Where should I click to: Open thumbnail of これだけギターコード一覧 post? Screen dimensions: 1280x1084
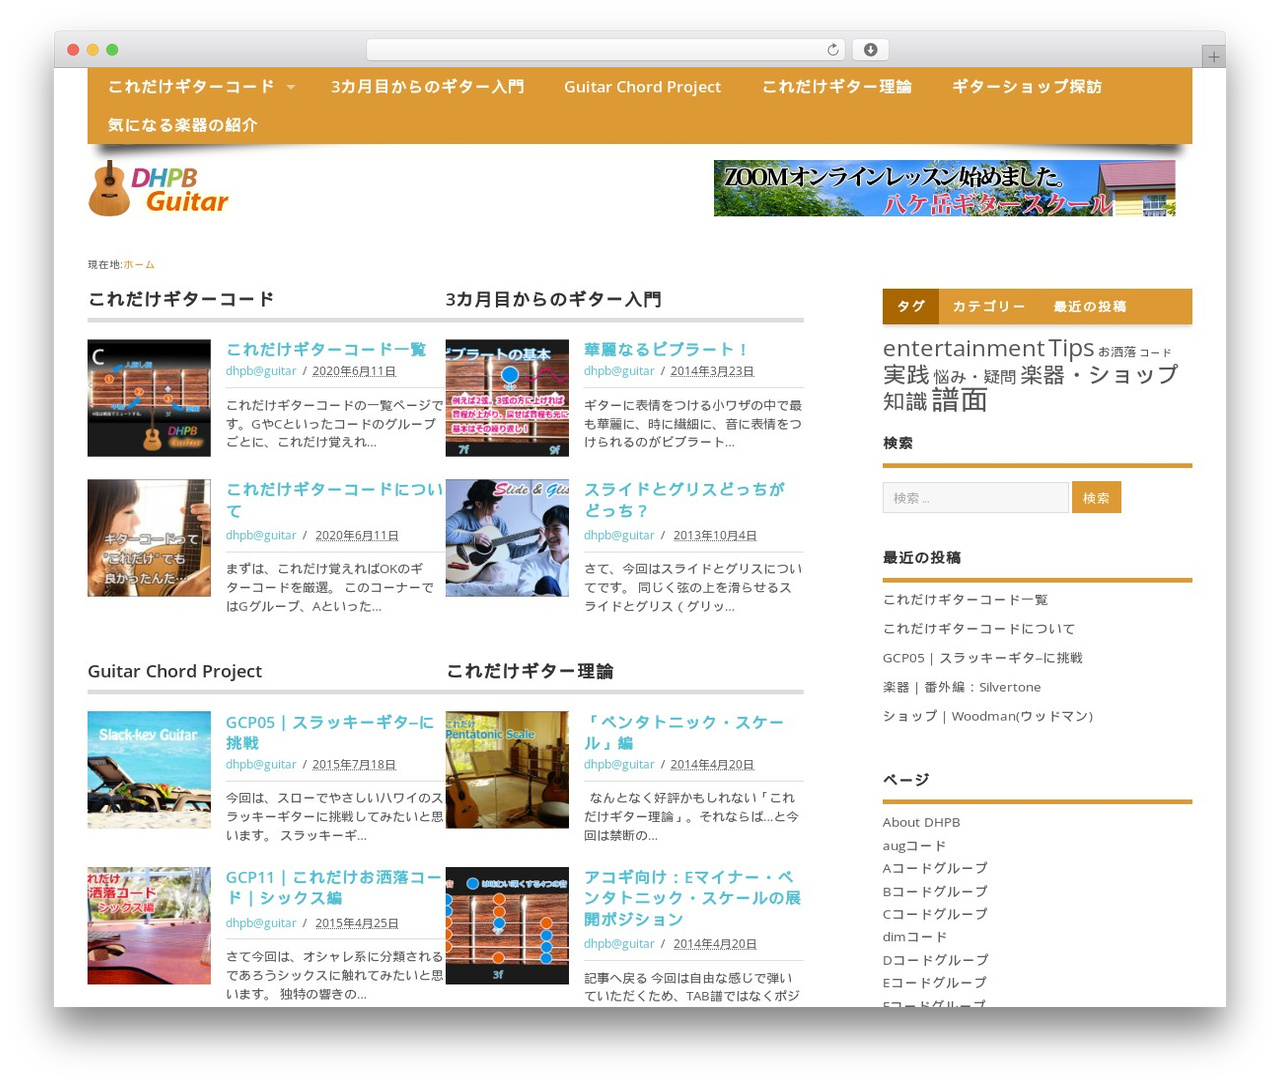[149, 398]
